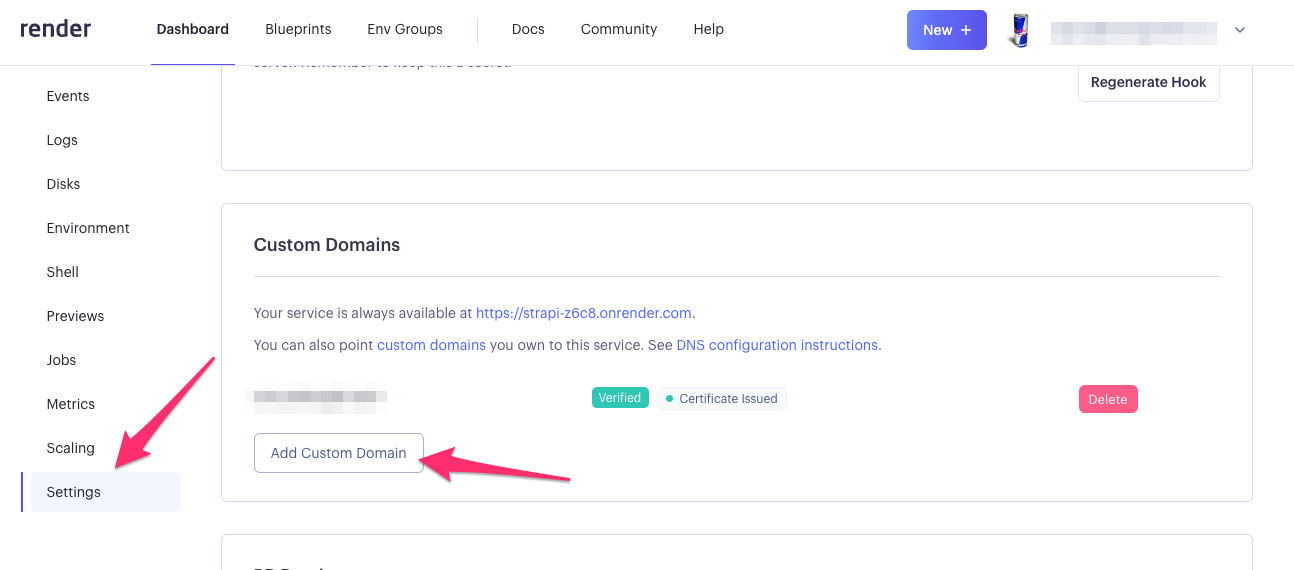
Task: Select Settings in the sidebar
Action: point(106,492)
